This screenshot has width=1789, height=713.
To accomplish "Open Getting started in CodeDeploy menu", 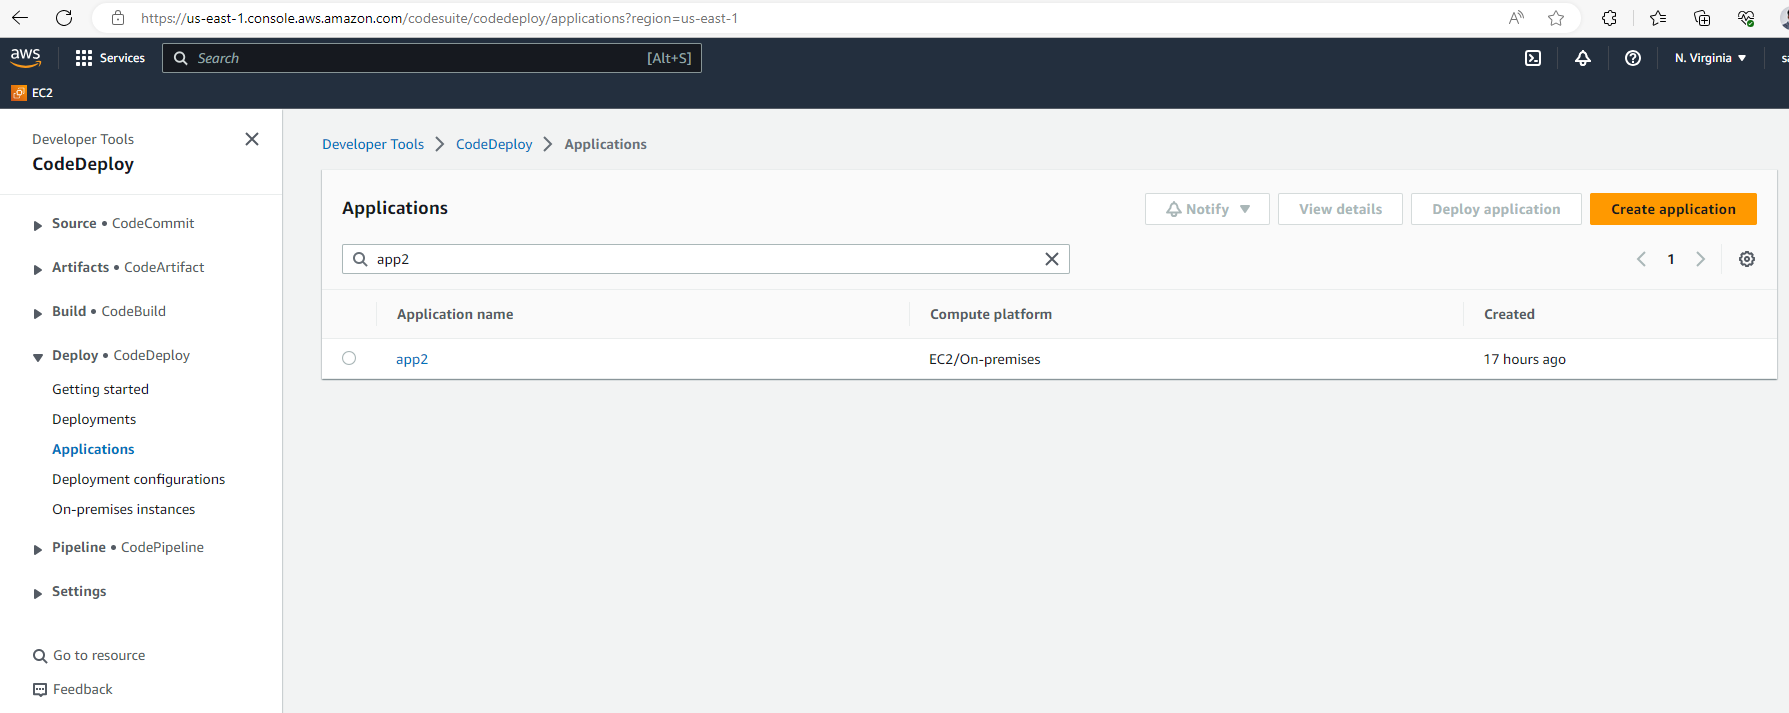I will click(100, 389).
